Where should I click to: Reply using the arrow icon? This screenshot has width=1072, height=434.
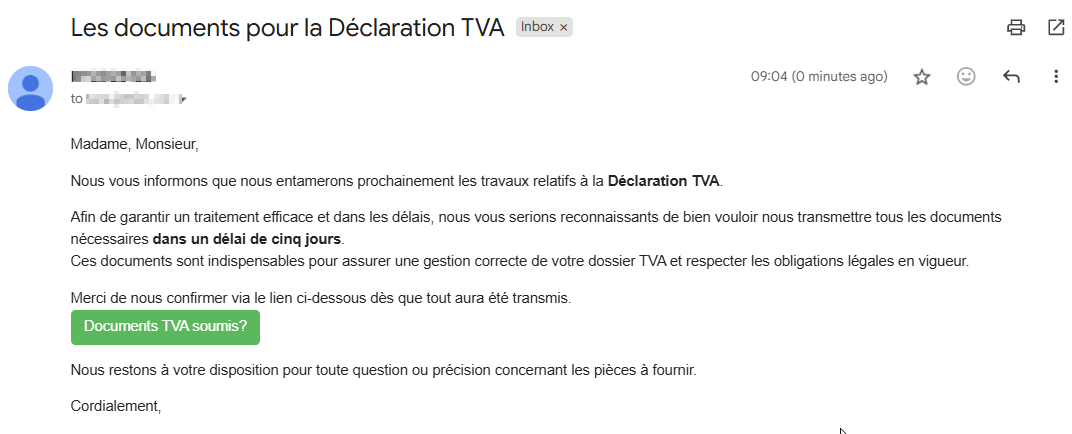[1011, 77]
